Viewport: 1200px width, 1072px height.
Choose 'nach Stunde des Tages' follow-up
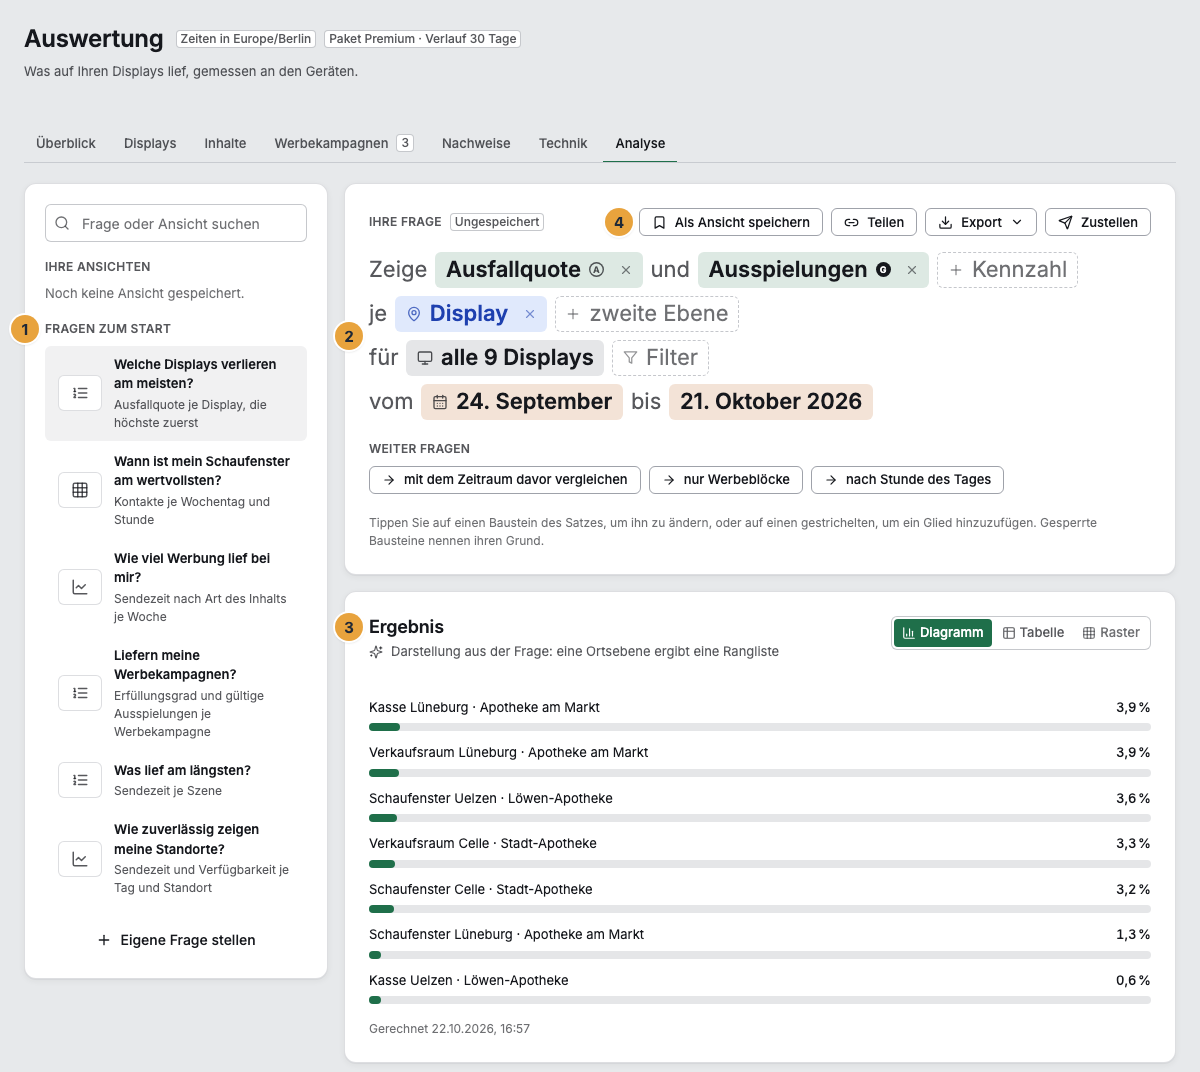pos(907,480)
